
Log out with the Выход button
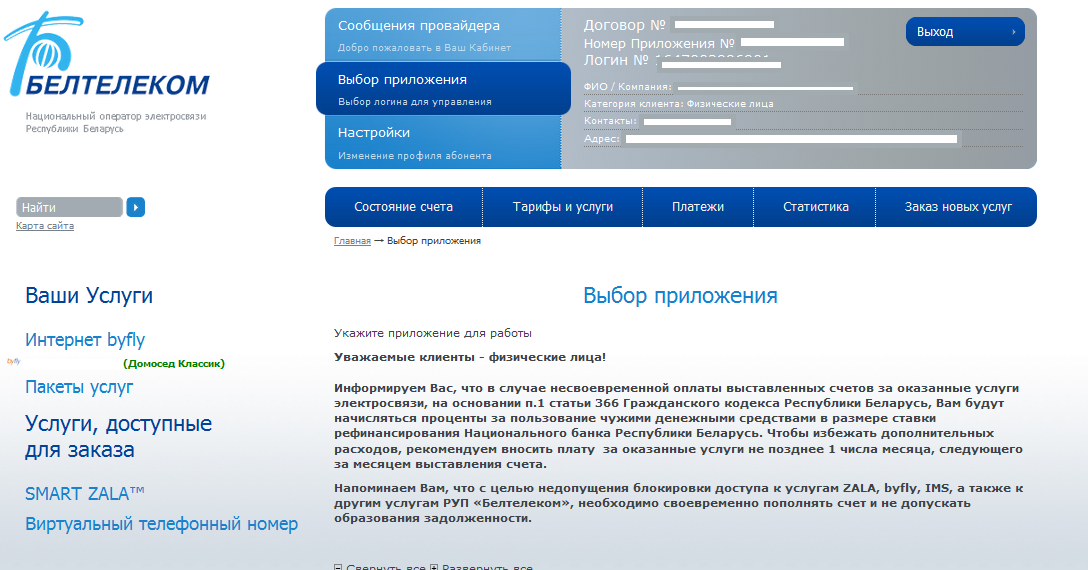tap(964, 32)
